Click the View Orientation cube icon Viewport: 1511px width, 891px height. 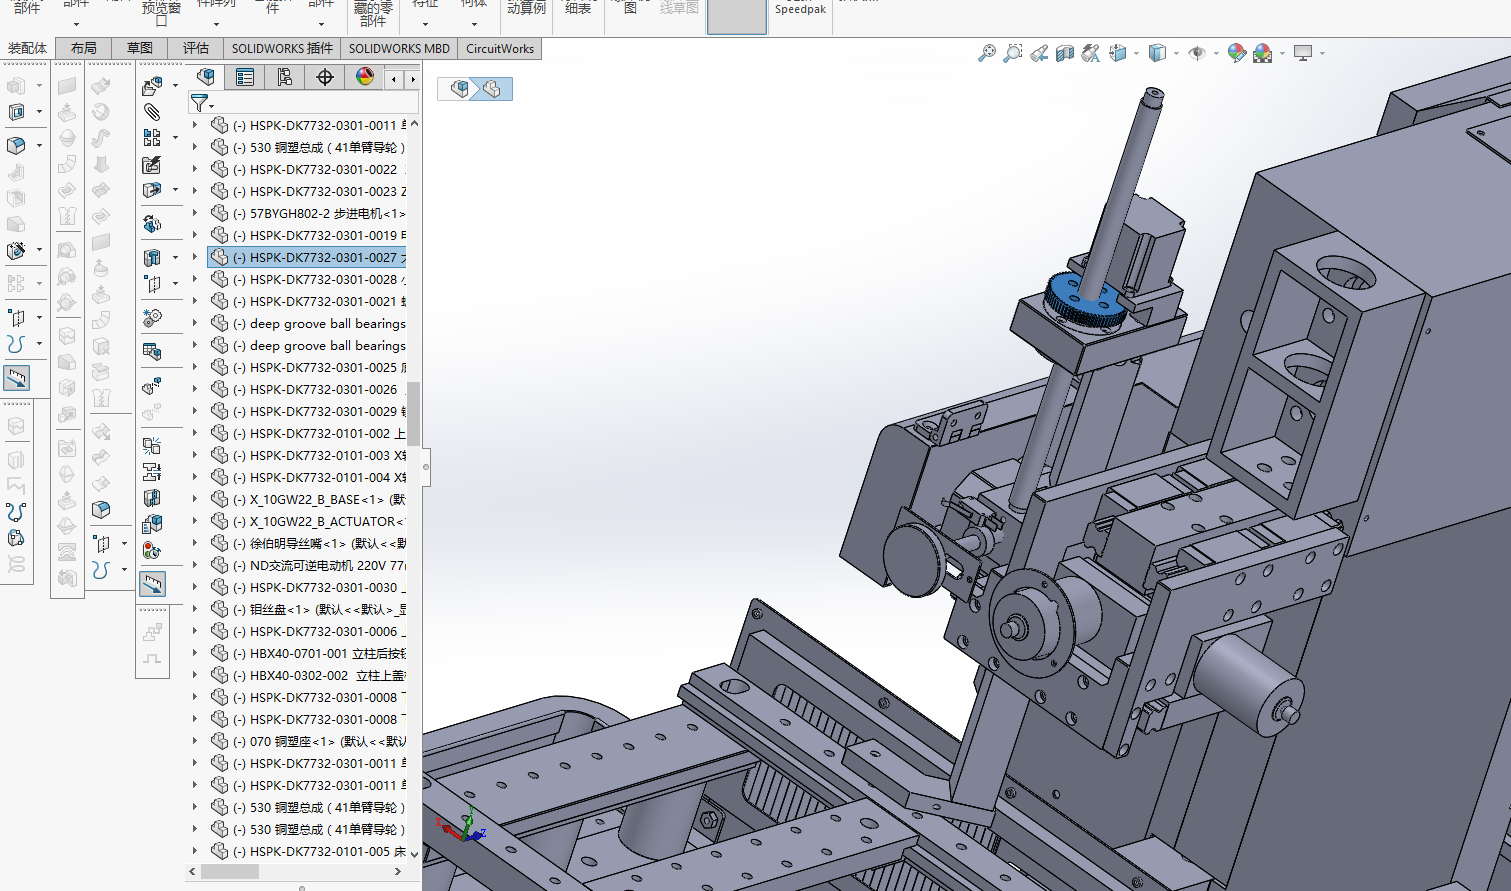(1118, 53)
